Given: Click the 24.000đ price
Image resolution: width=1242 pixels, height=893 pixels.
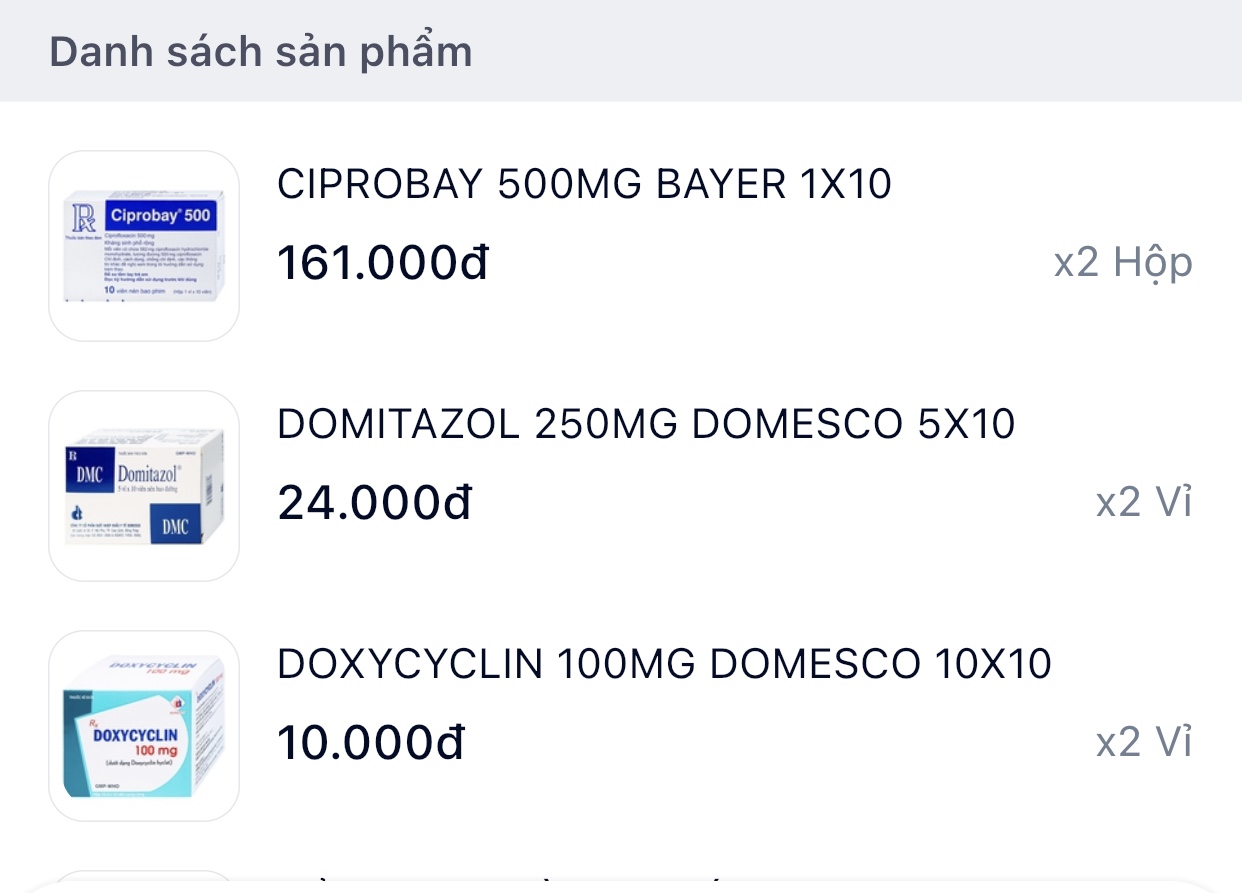Looking at the screenshot, I should [374, 503].
